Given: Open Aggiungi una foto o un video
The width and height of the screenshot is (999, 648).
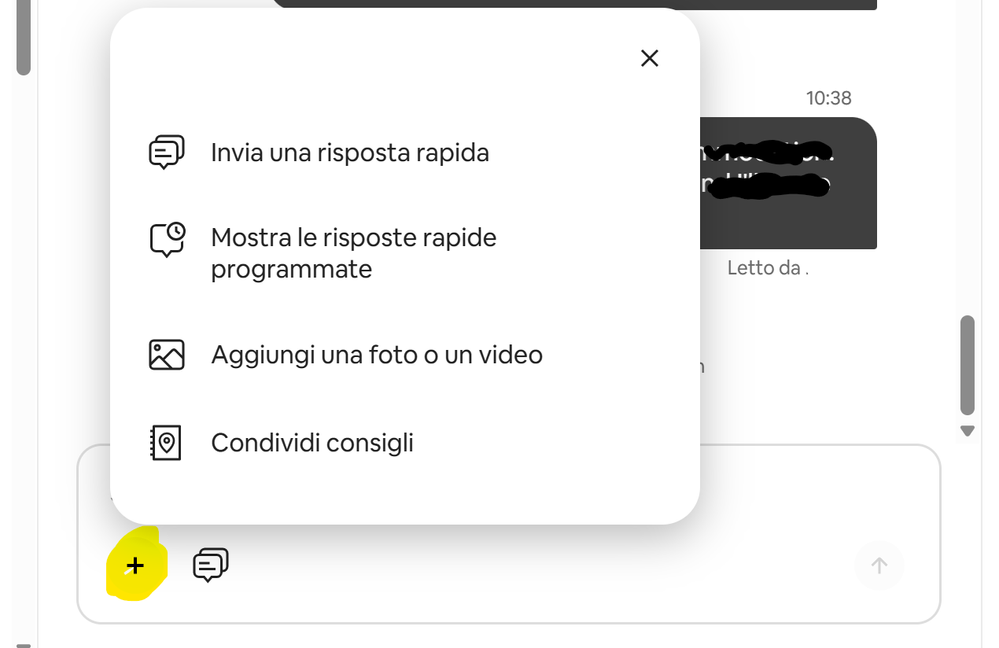Looking at the screenshot, I should [376, 354].
